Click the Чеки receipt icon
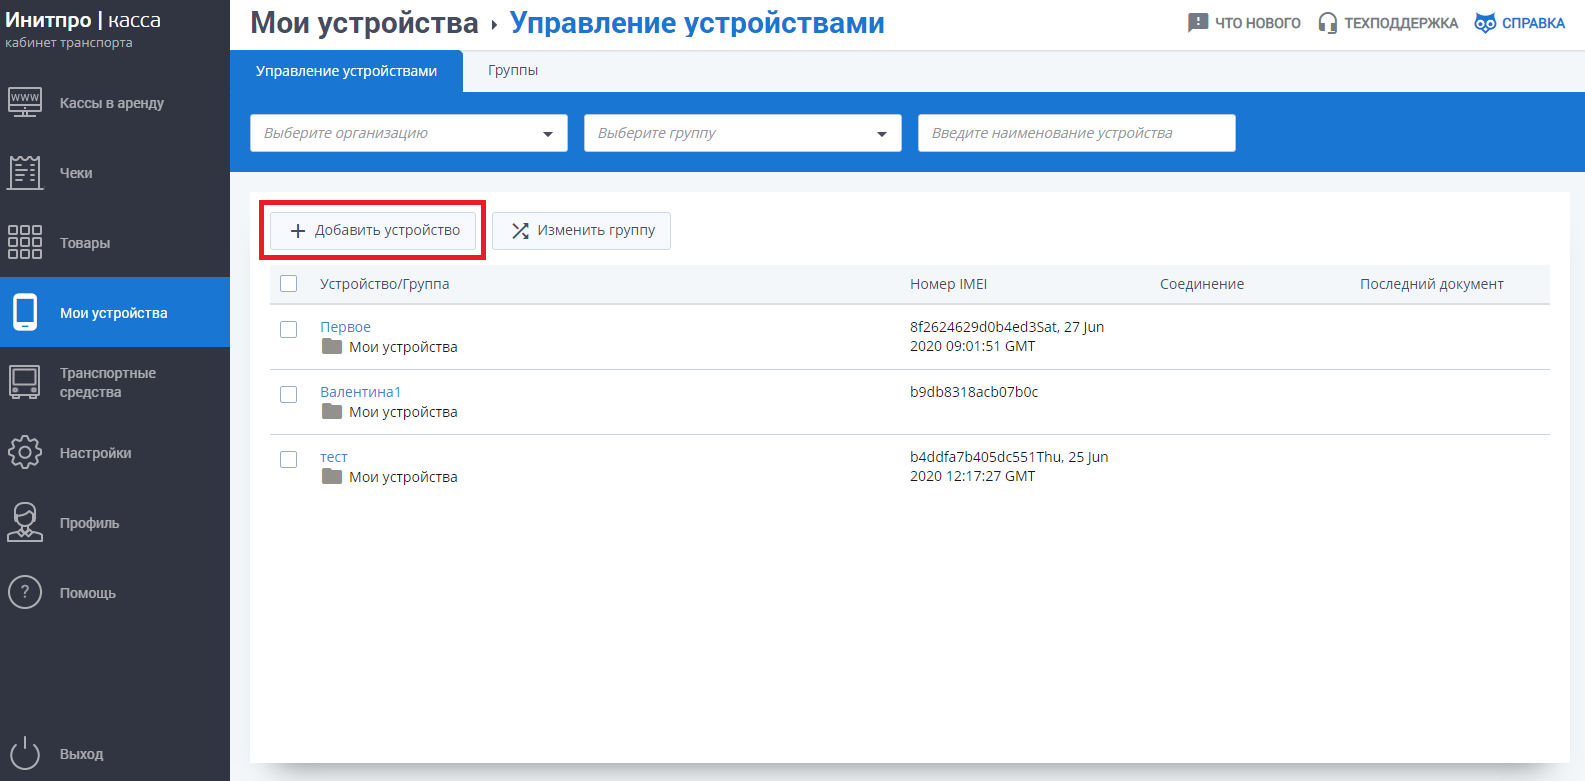The width and height of the screenshot is (1585, 781). point(25,173)
